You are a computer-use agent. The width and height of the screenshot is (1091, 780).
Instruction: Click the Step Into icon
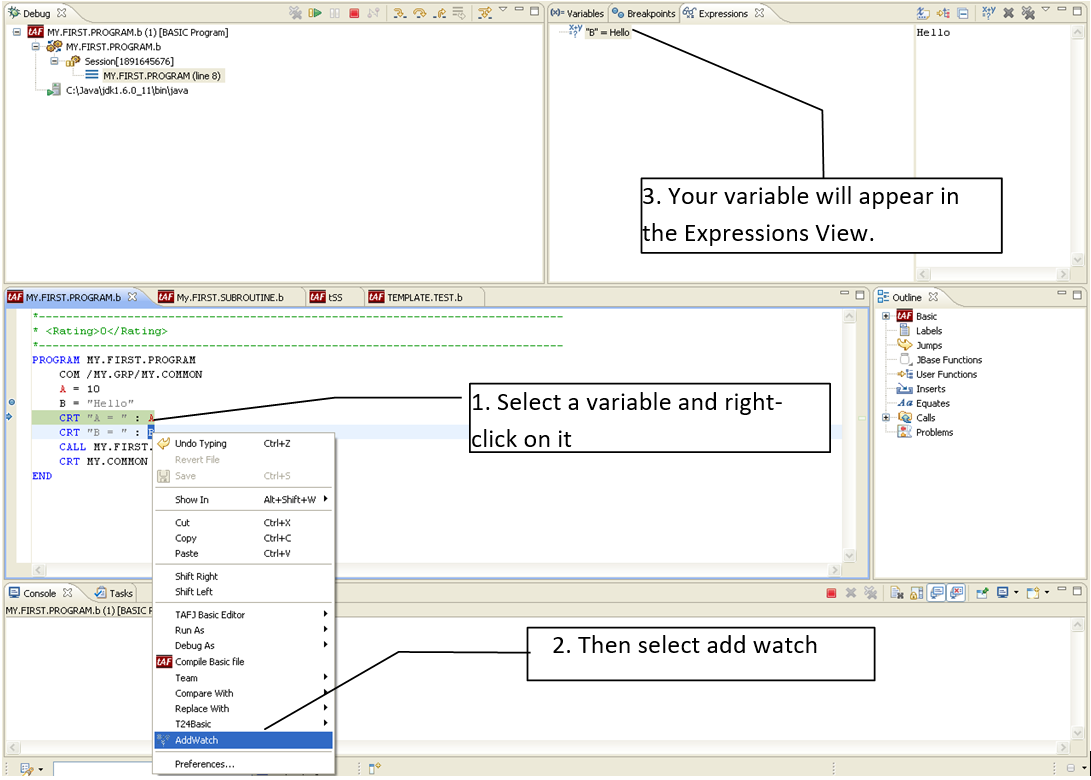click(x=400, y=13)
